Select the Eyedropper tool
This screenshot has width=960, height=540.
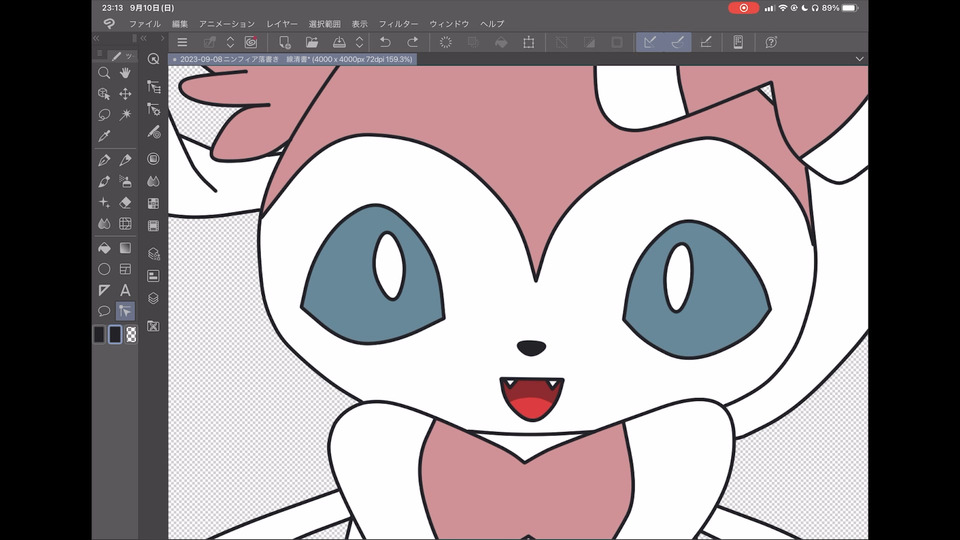click(104, 135)
